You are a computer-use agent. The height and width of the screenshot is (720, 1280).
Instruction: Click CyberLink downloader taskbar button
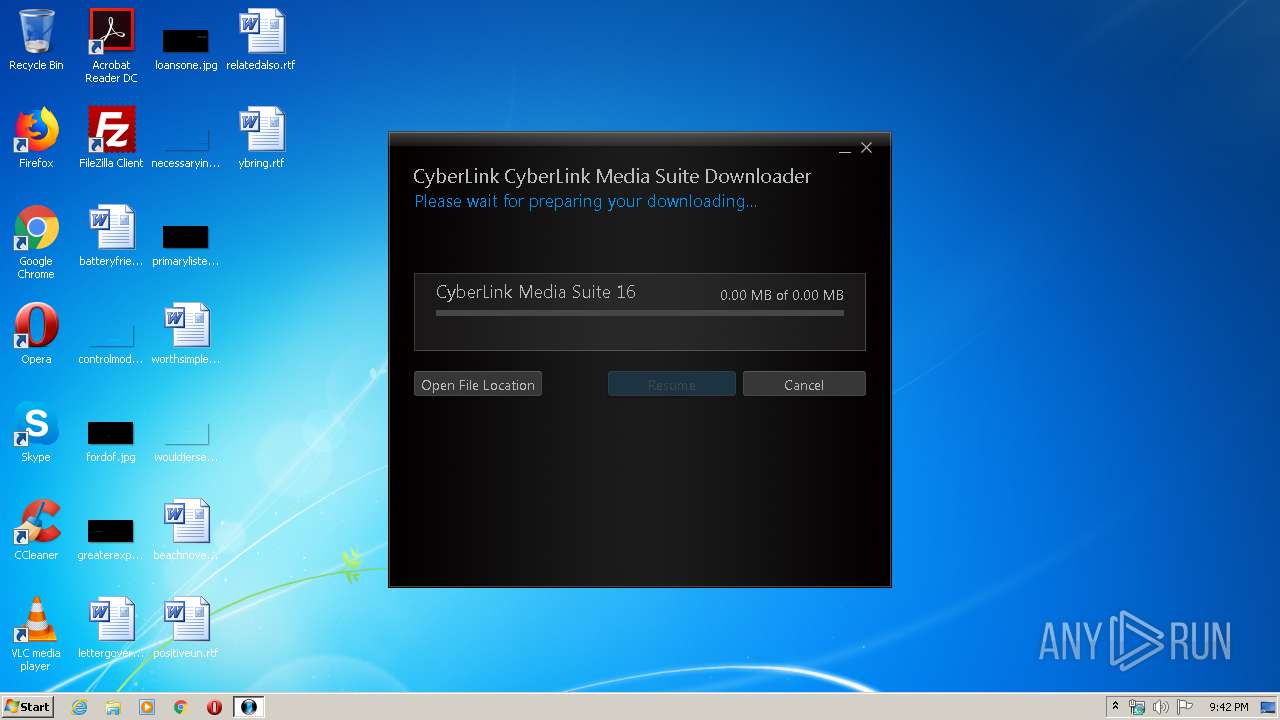[249, 707]
